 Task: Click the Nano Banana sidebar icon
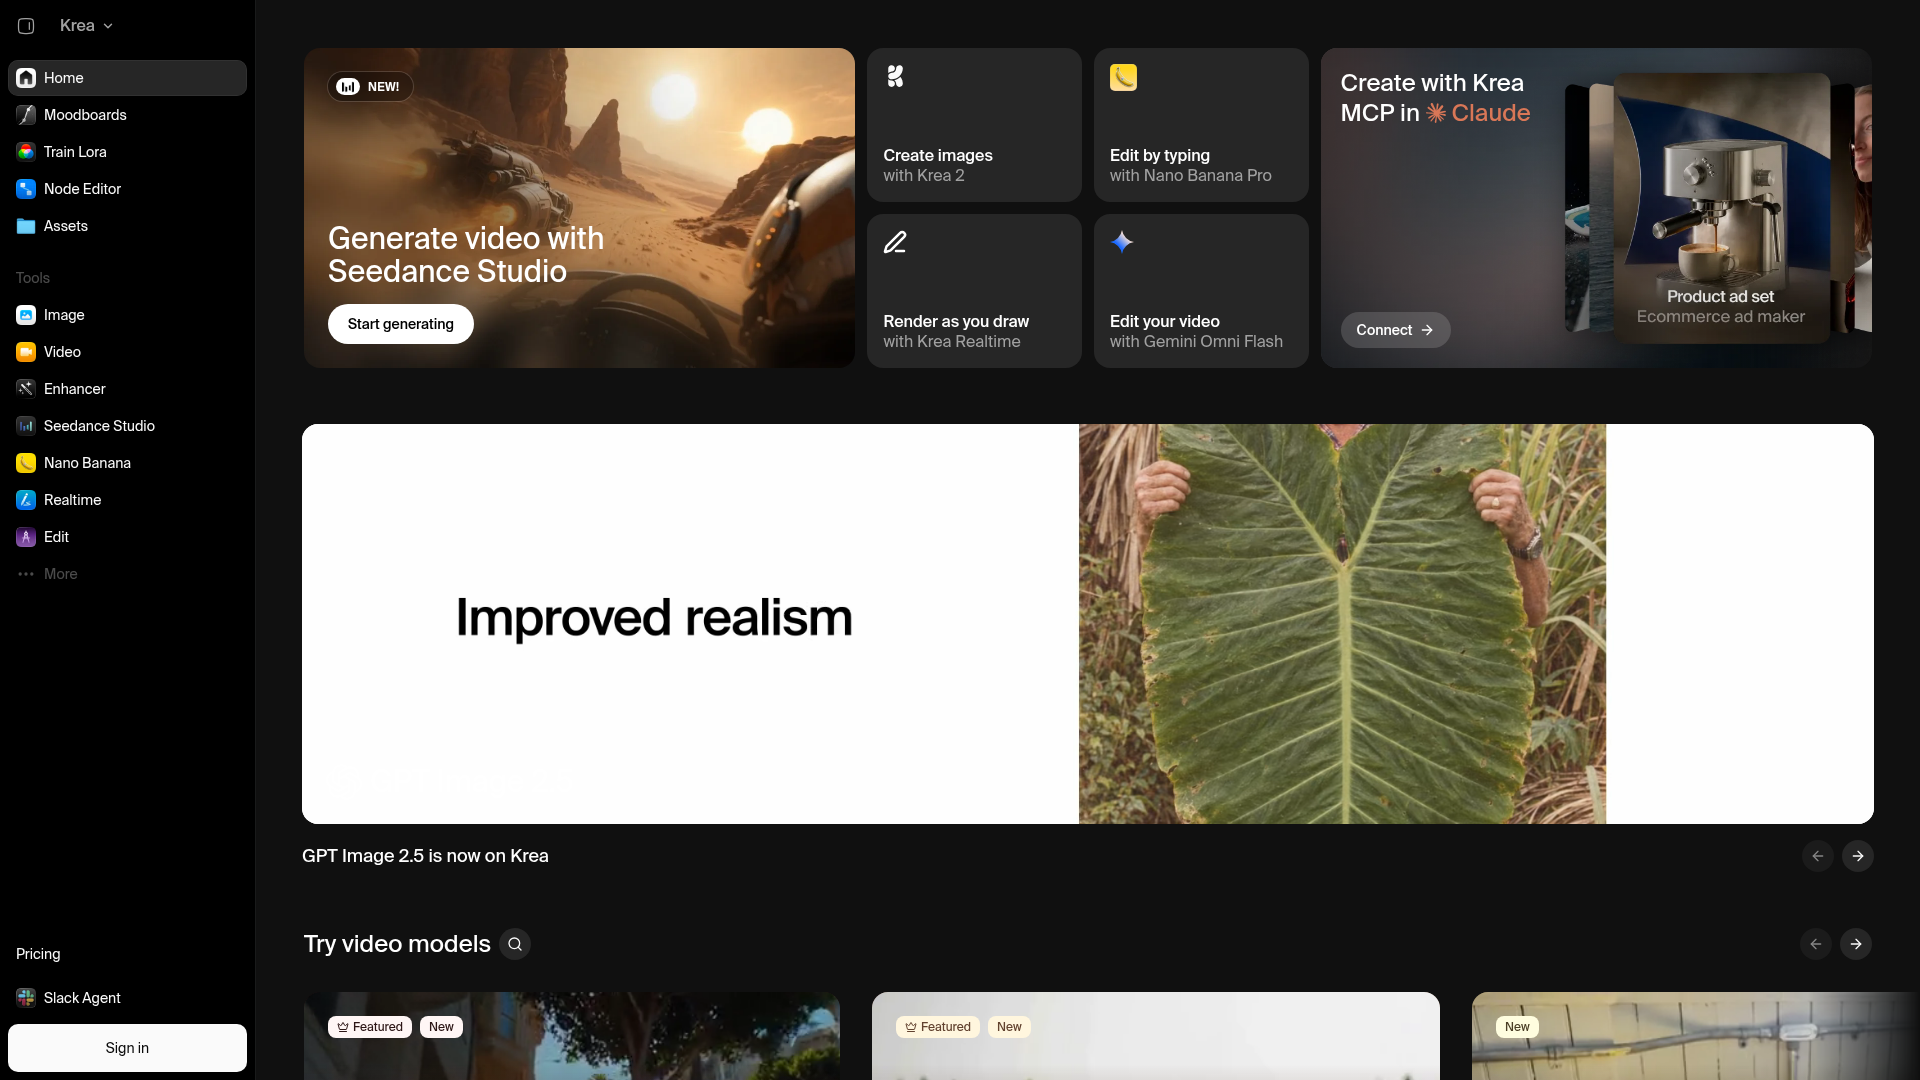pyautogui.click(x=26, y=463)
